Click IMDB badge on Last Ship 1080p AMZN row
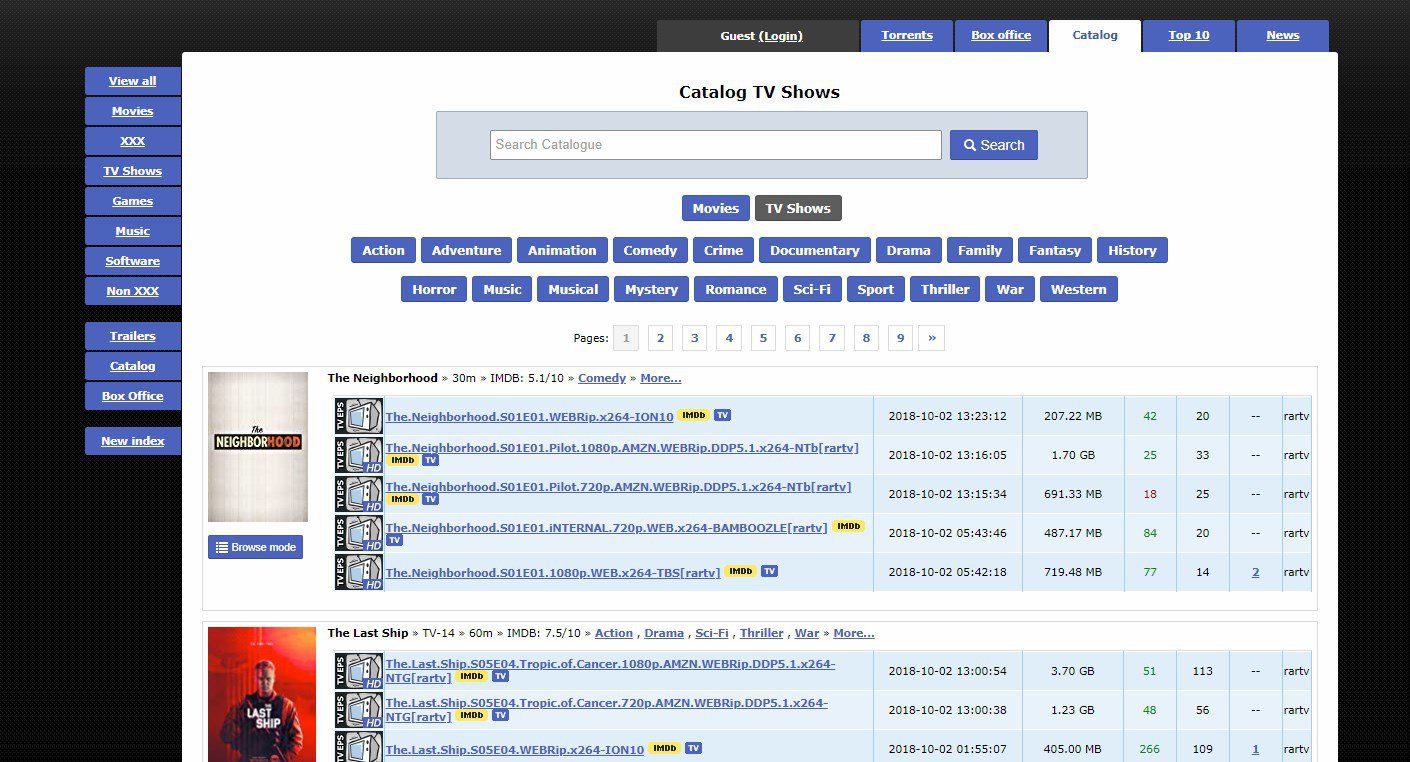 click(471, 677)
